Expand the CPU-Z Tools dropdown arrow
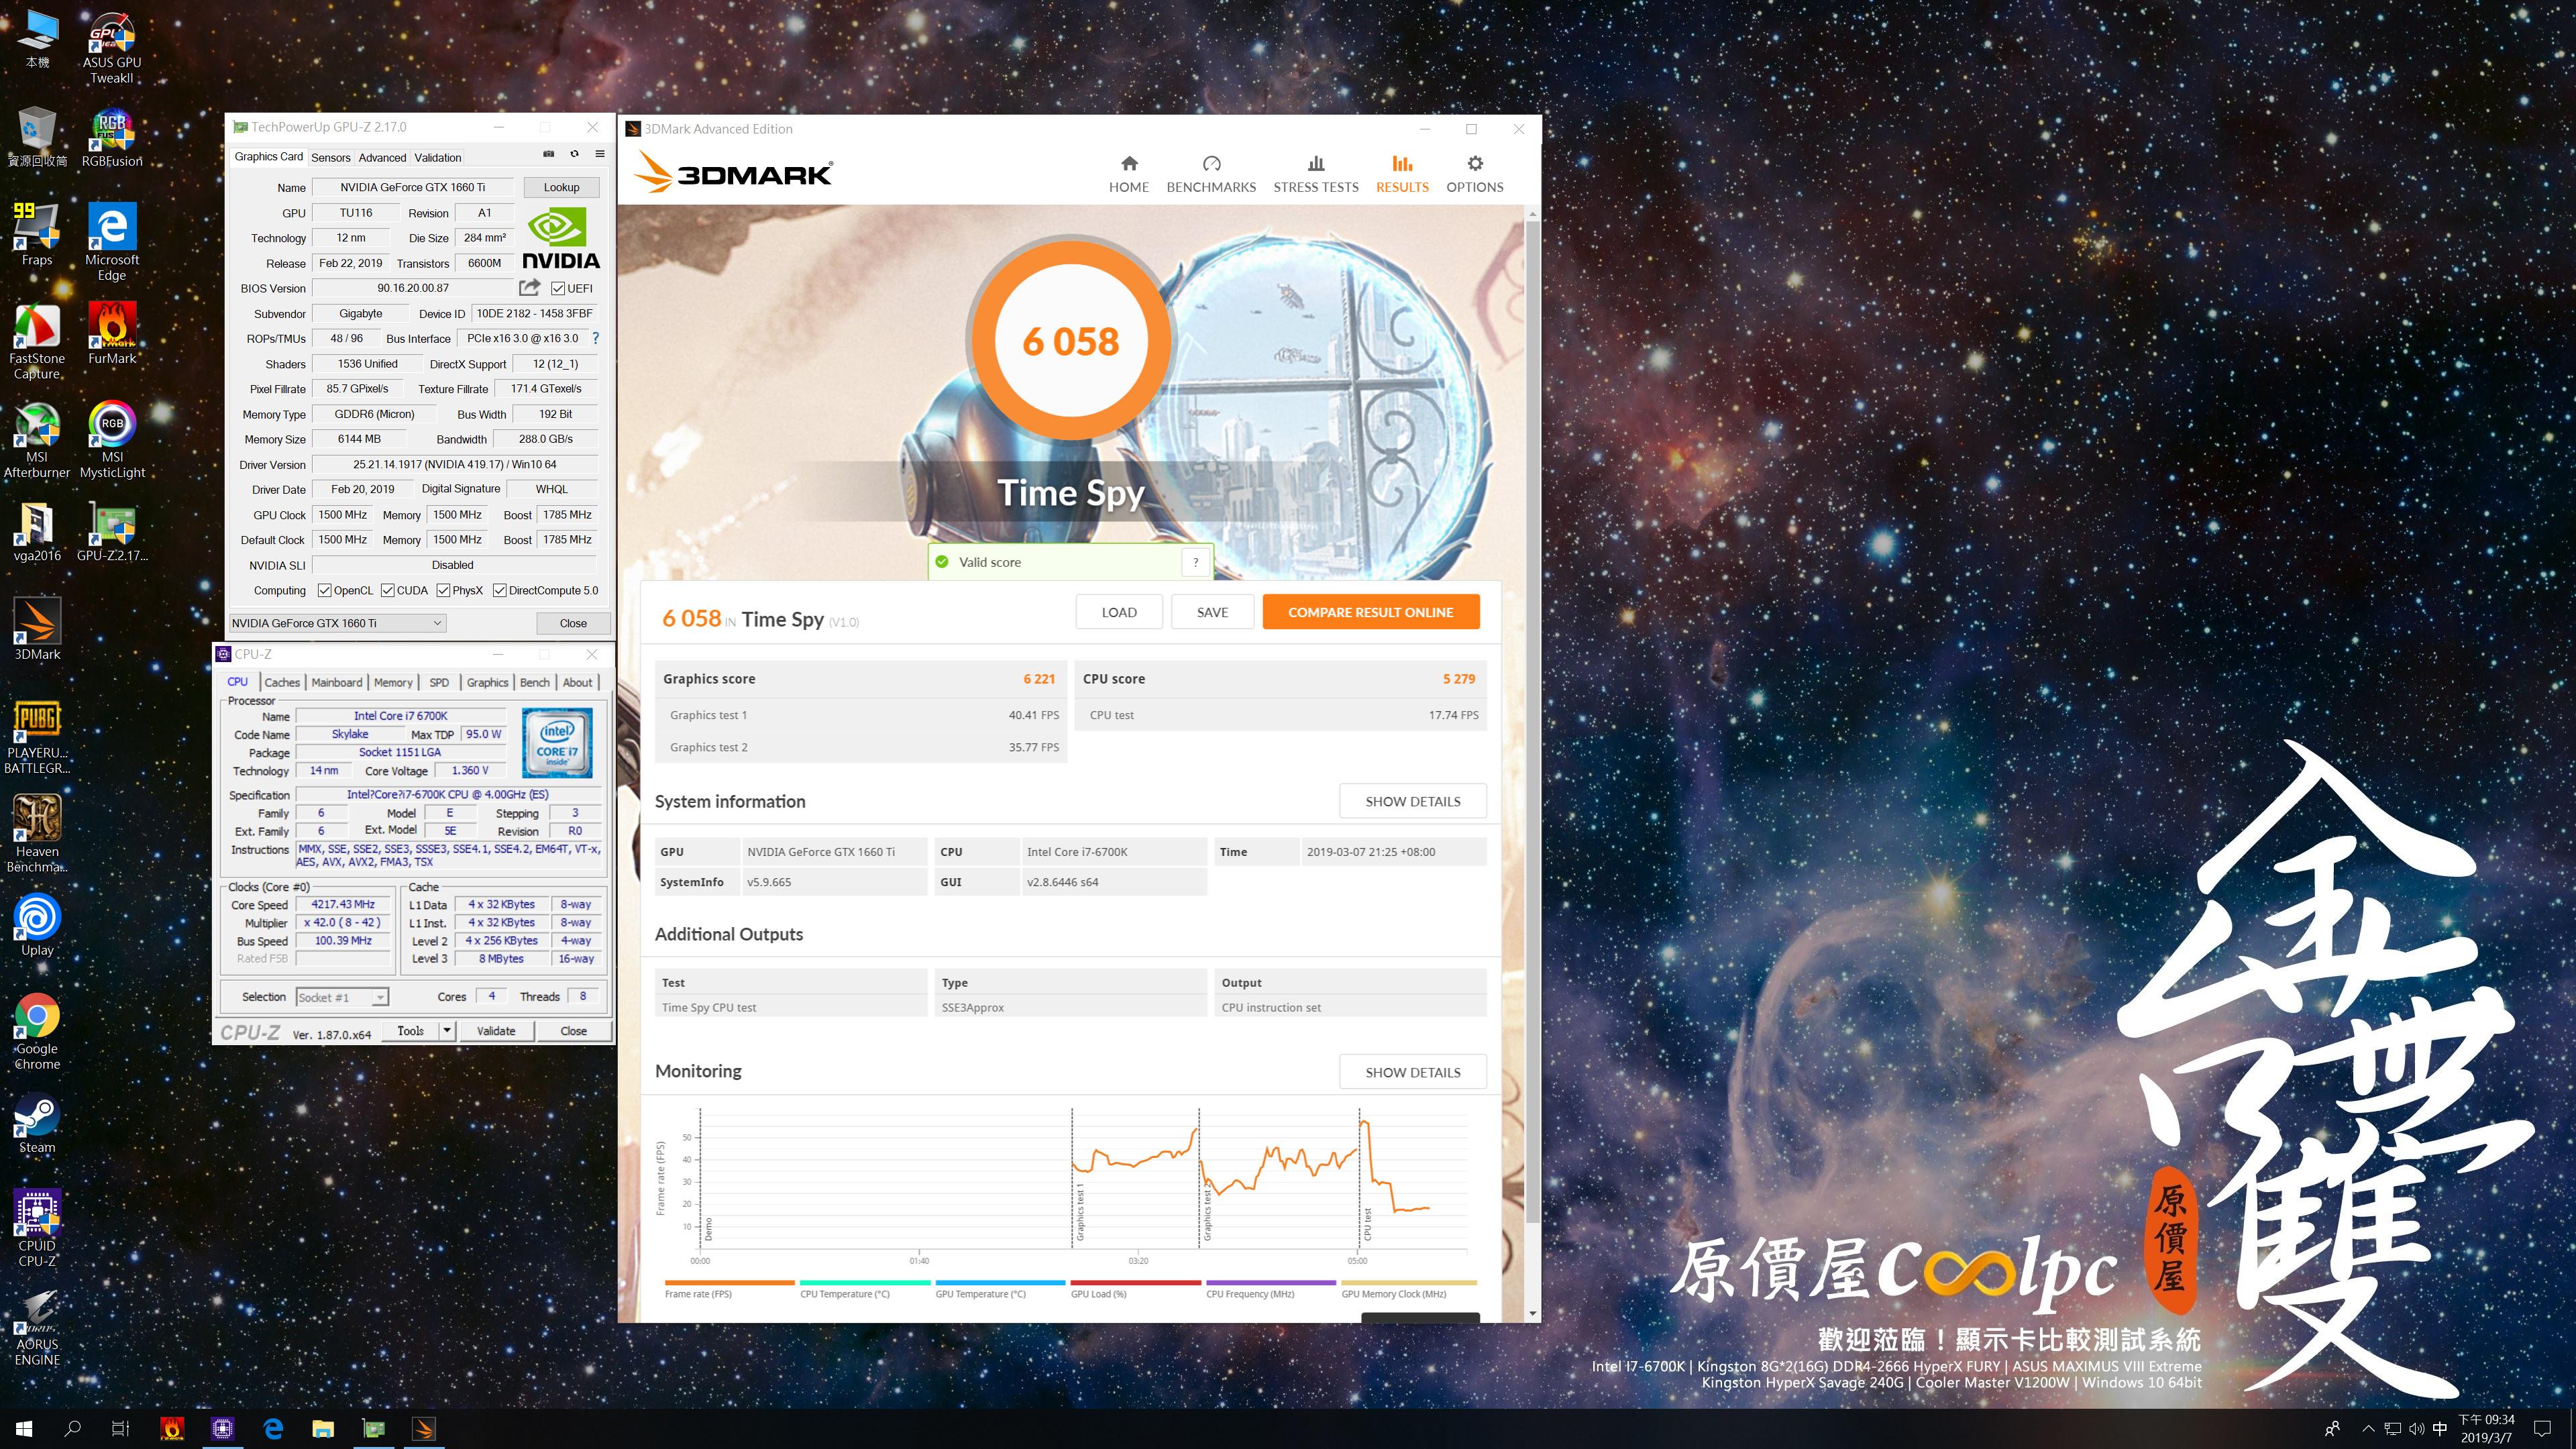 (x=447, y=1030)
